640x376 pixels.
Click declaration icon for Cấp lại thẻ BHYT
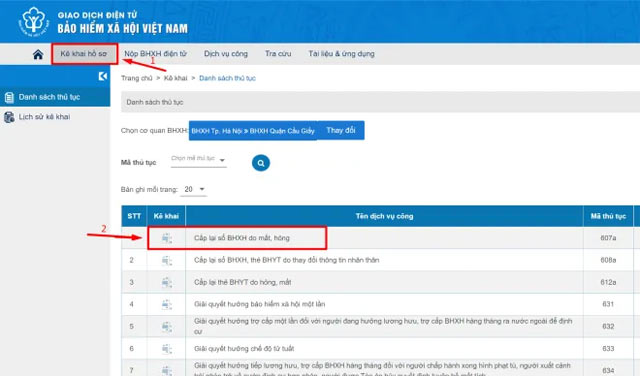[x=167, y=282]
